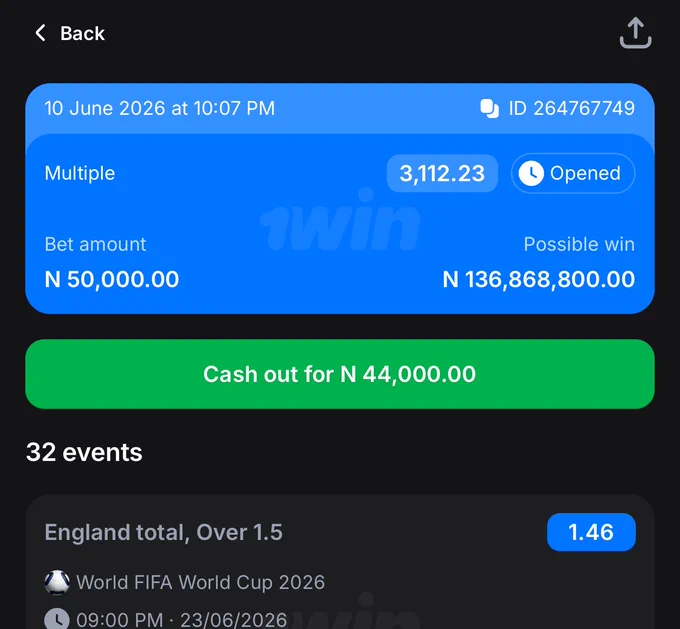
Task: Cash out for N 44,000.00
Action: tap(340, 374)
